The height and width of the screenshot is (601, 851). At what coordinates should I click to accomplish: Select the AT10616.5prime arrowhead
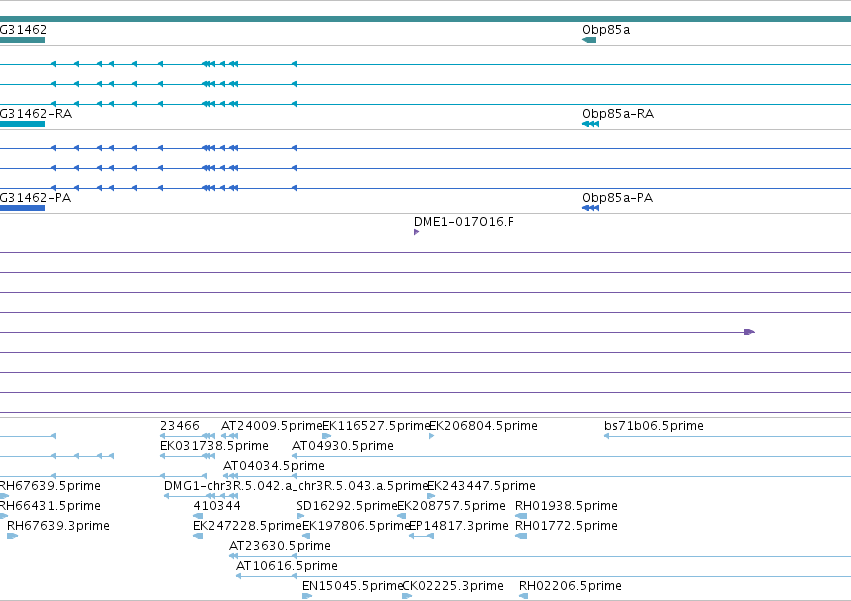point(239,576)
